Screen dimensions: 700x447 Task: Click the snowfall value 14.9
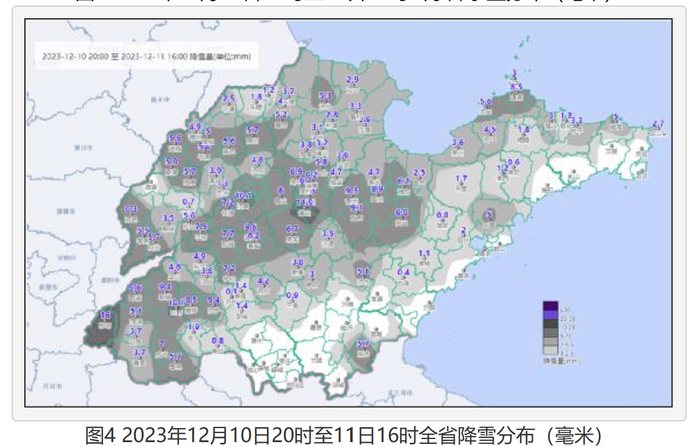(305, 202)
